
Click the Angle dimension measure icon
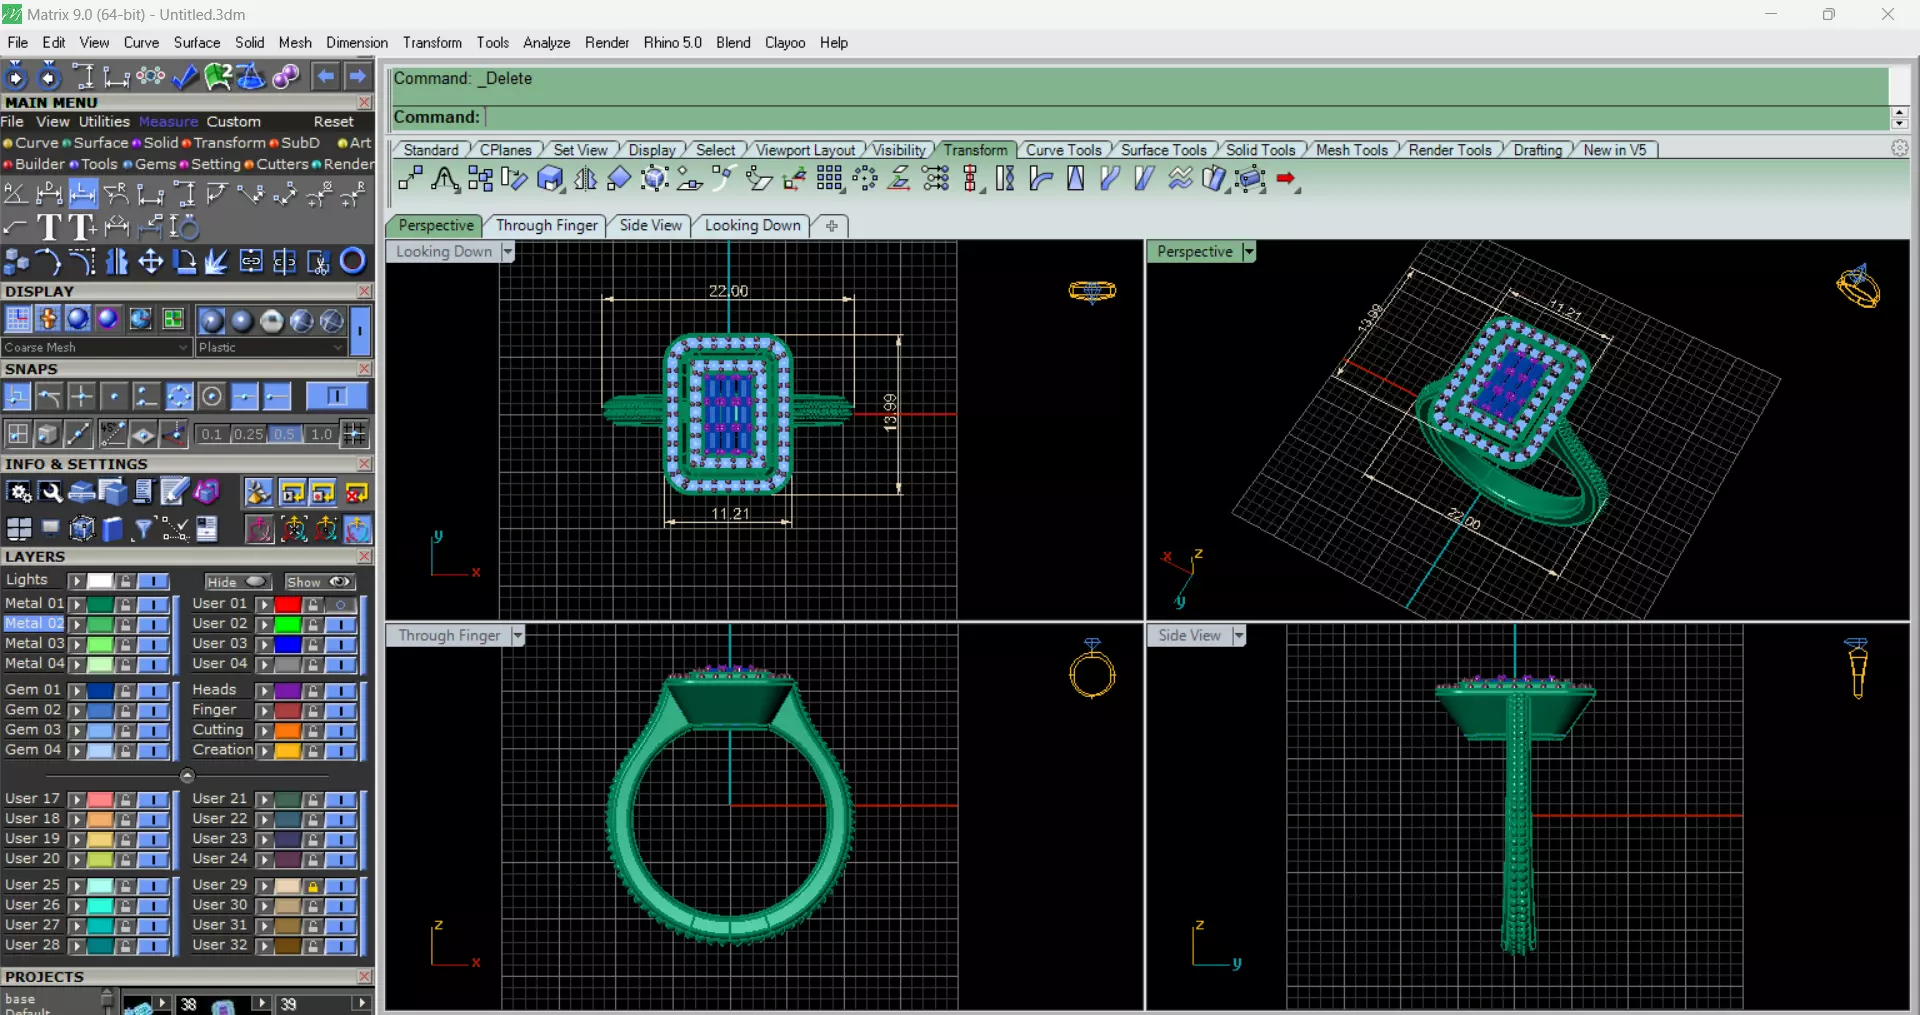tap(16, 194)
